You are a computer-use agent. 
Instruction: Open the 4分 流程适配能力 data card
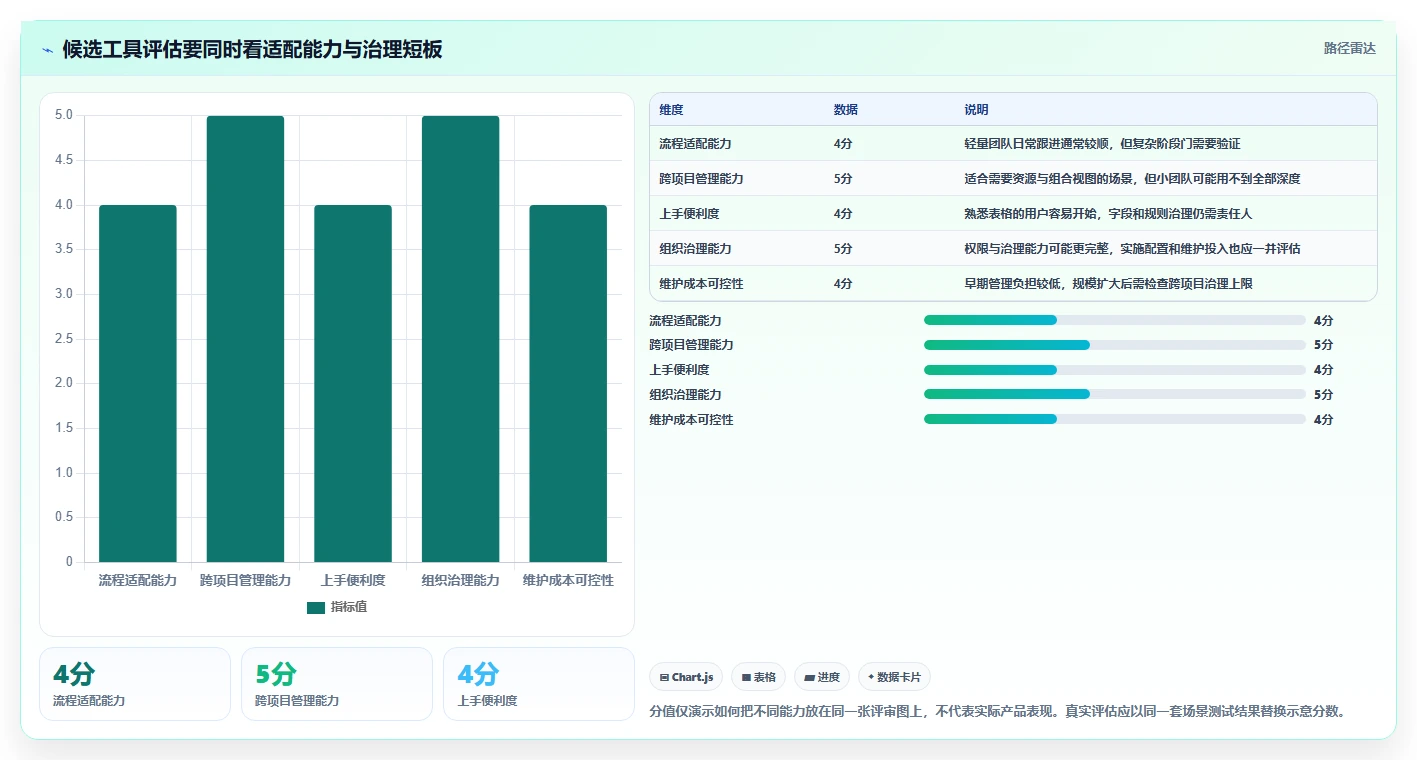135,684
